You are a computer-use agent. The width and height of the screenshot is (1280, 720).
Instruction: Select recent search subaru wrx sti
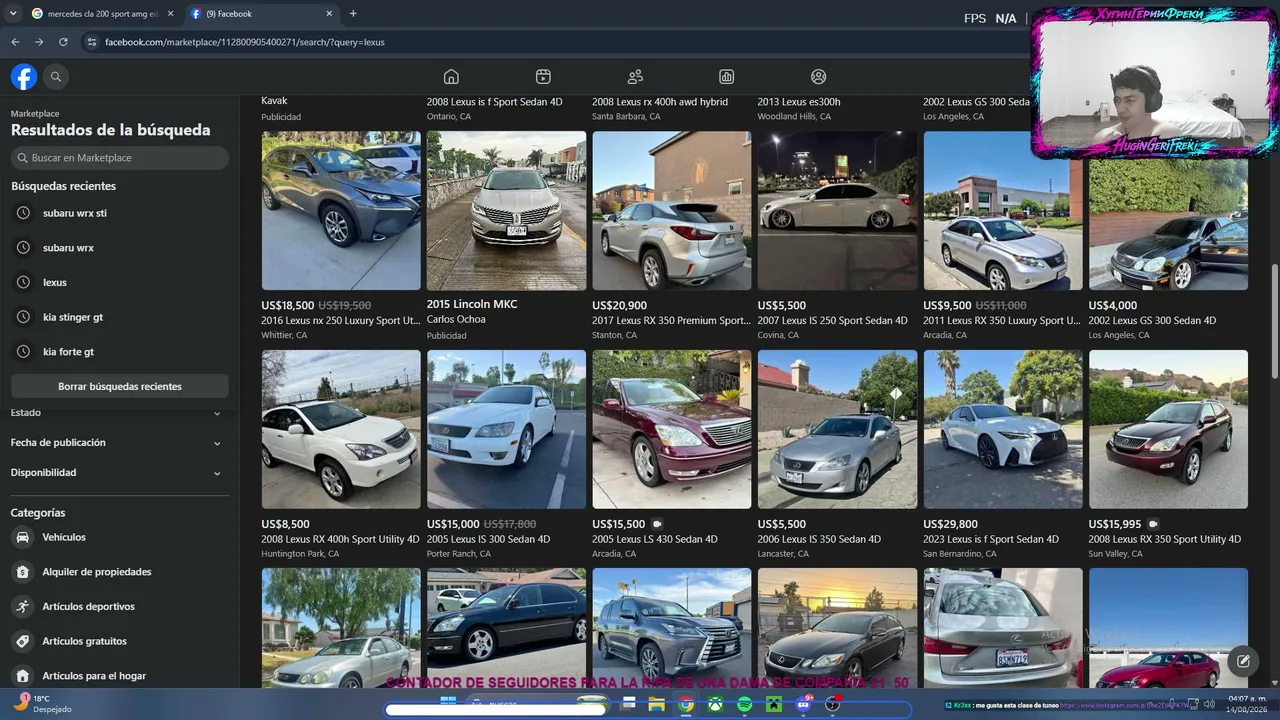[119, 213]
